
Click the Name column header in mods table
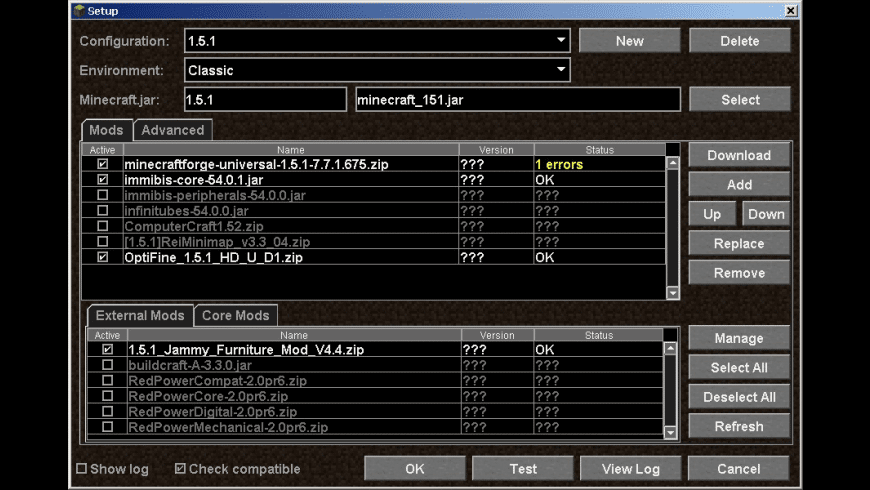[291, 150]
